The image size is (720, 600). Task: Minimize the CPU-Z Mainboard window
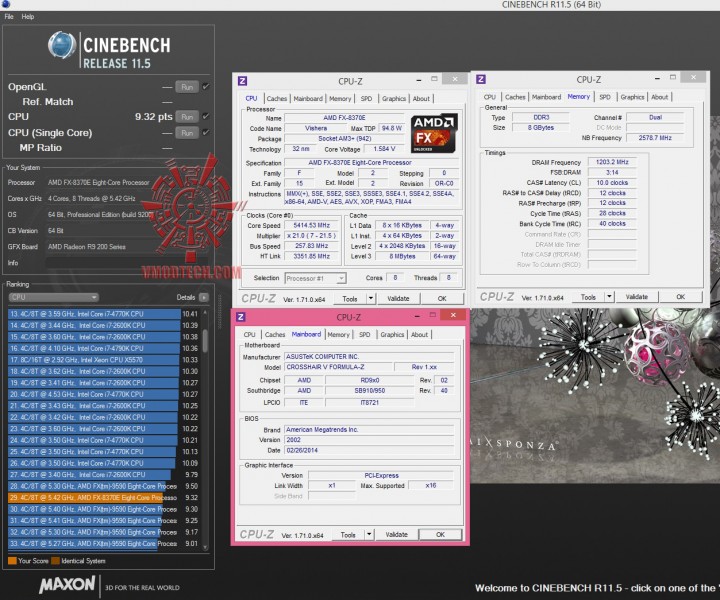pyautogui.click(x=417, y=315)
